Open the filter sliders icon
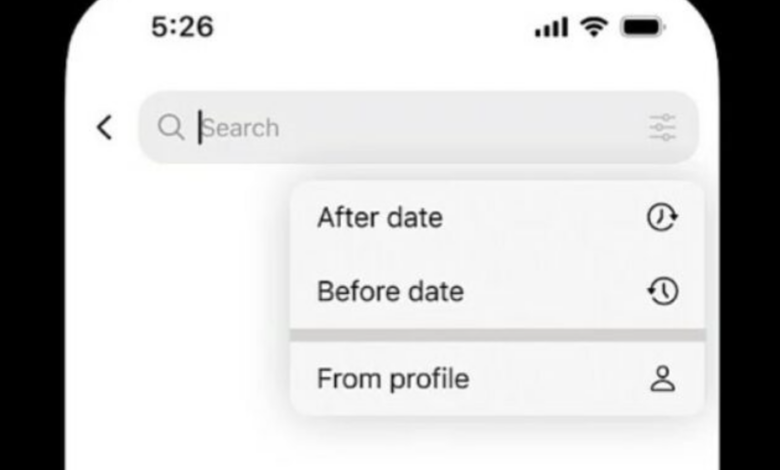 click(x=663, y=127)
